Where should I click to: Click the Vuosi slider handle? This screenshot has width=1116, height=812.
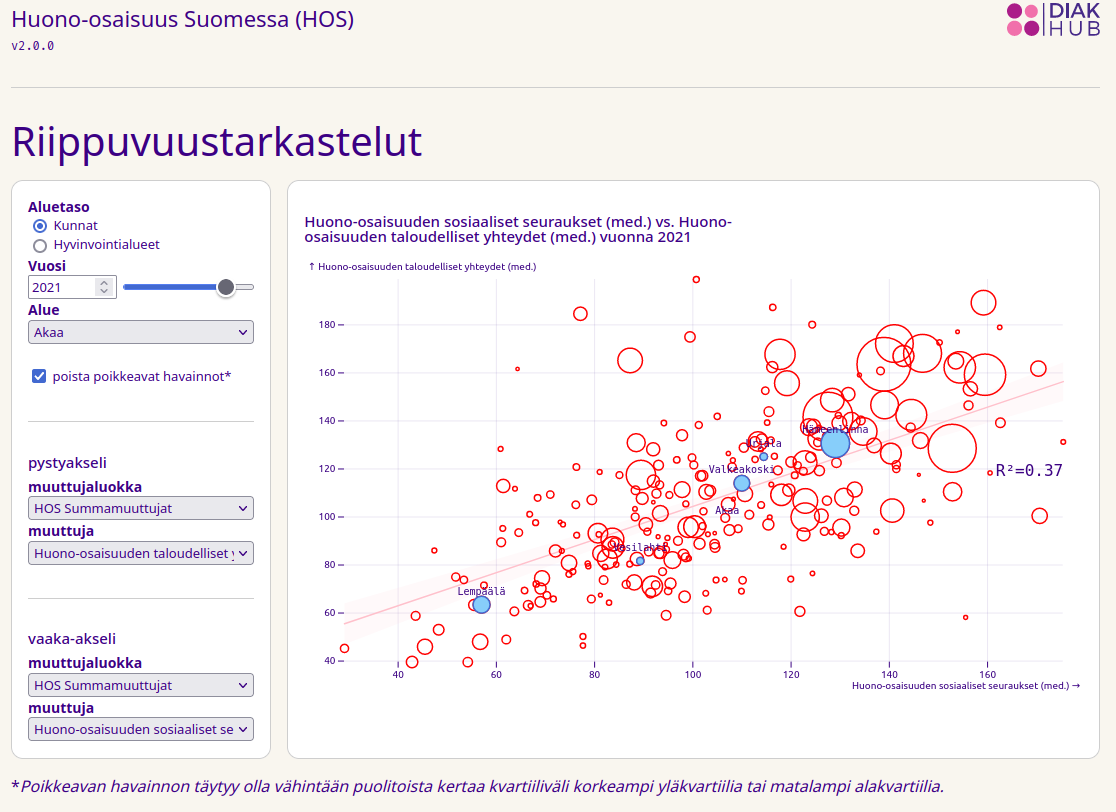(x=226, y=287)
